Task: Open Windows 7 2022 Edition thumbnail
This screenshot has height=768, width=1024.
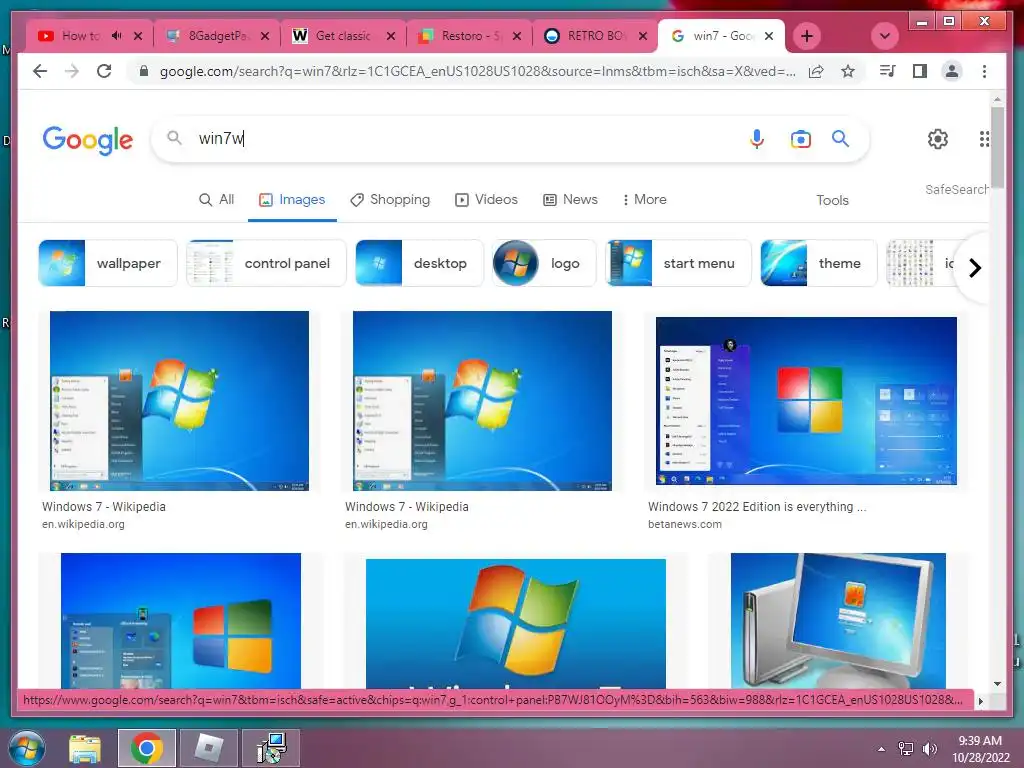Action: (806, 401)
